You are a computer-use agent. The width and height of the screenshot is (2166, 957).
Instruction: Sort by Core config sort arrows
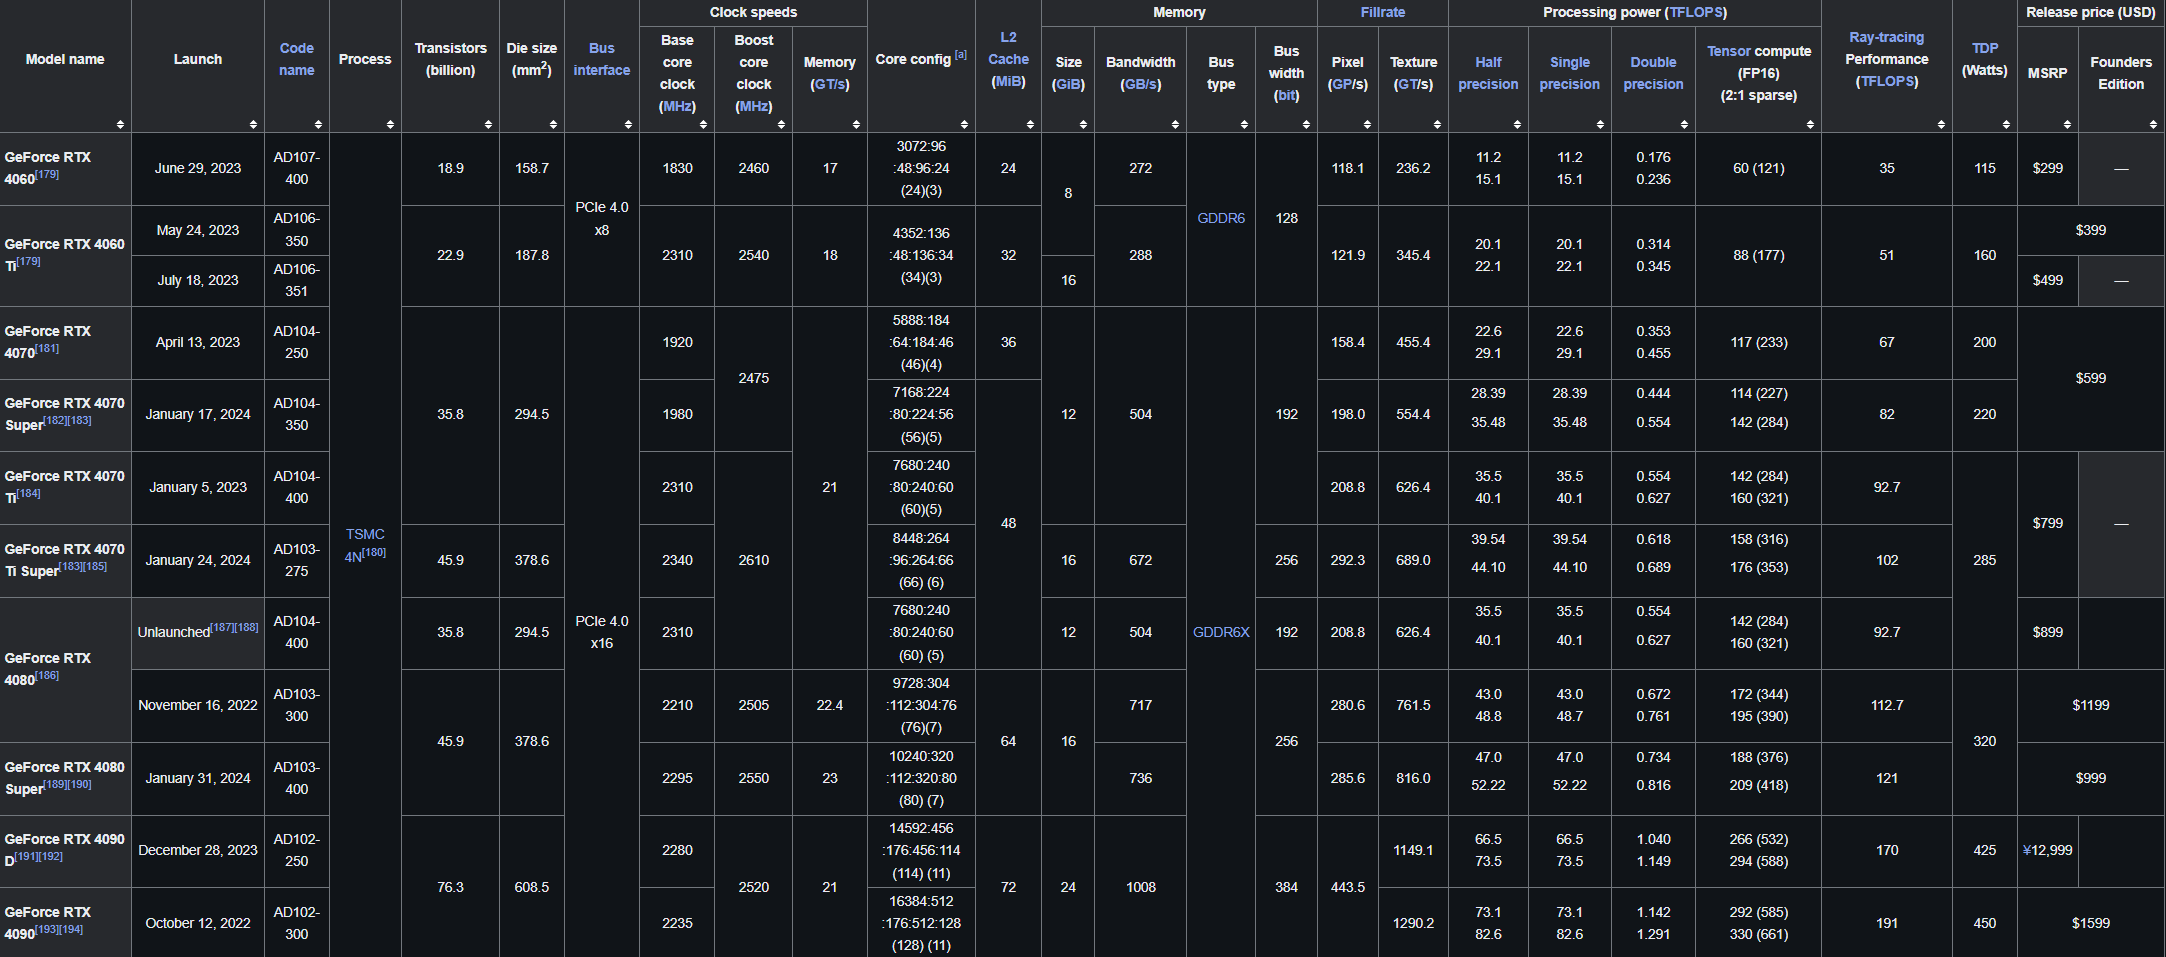pyautogui.click(x=964, y=124)
